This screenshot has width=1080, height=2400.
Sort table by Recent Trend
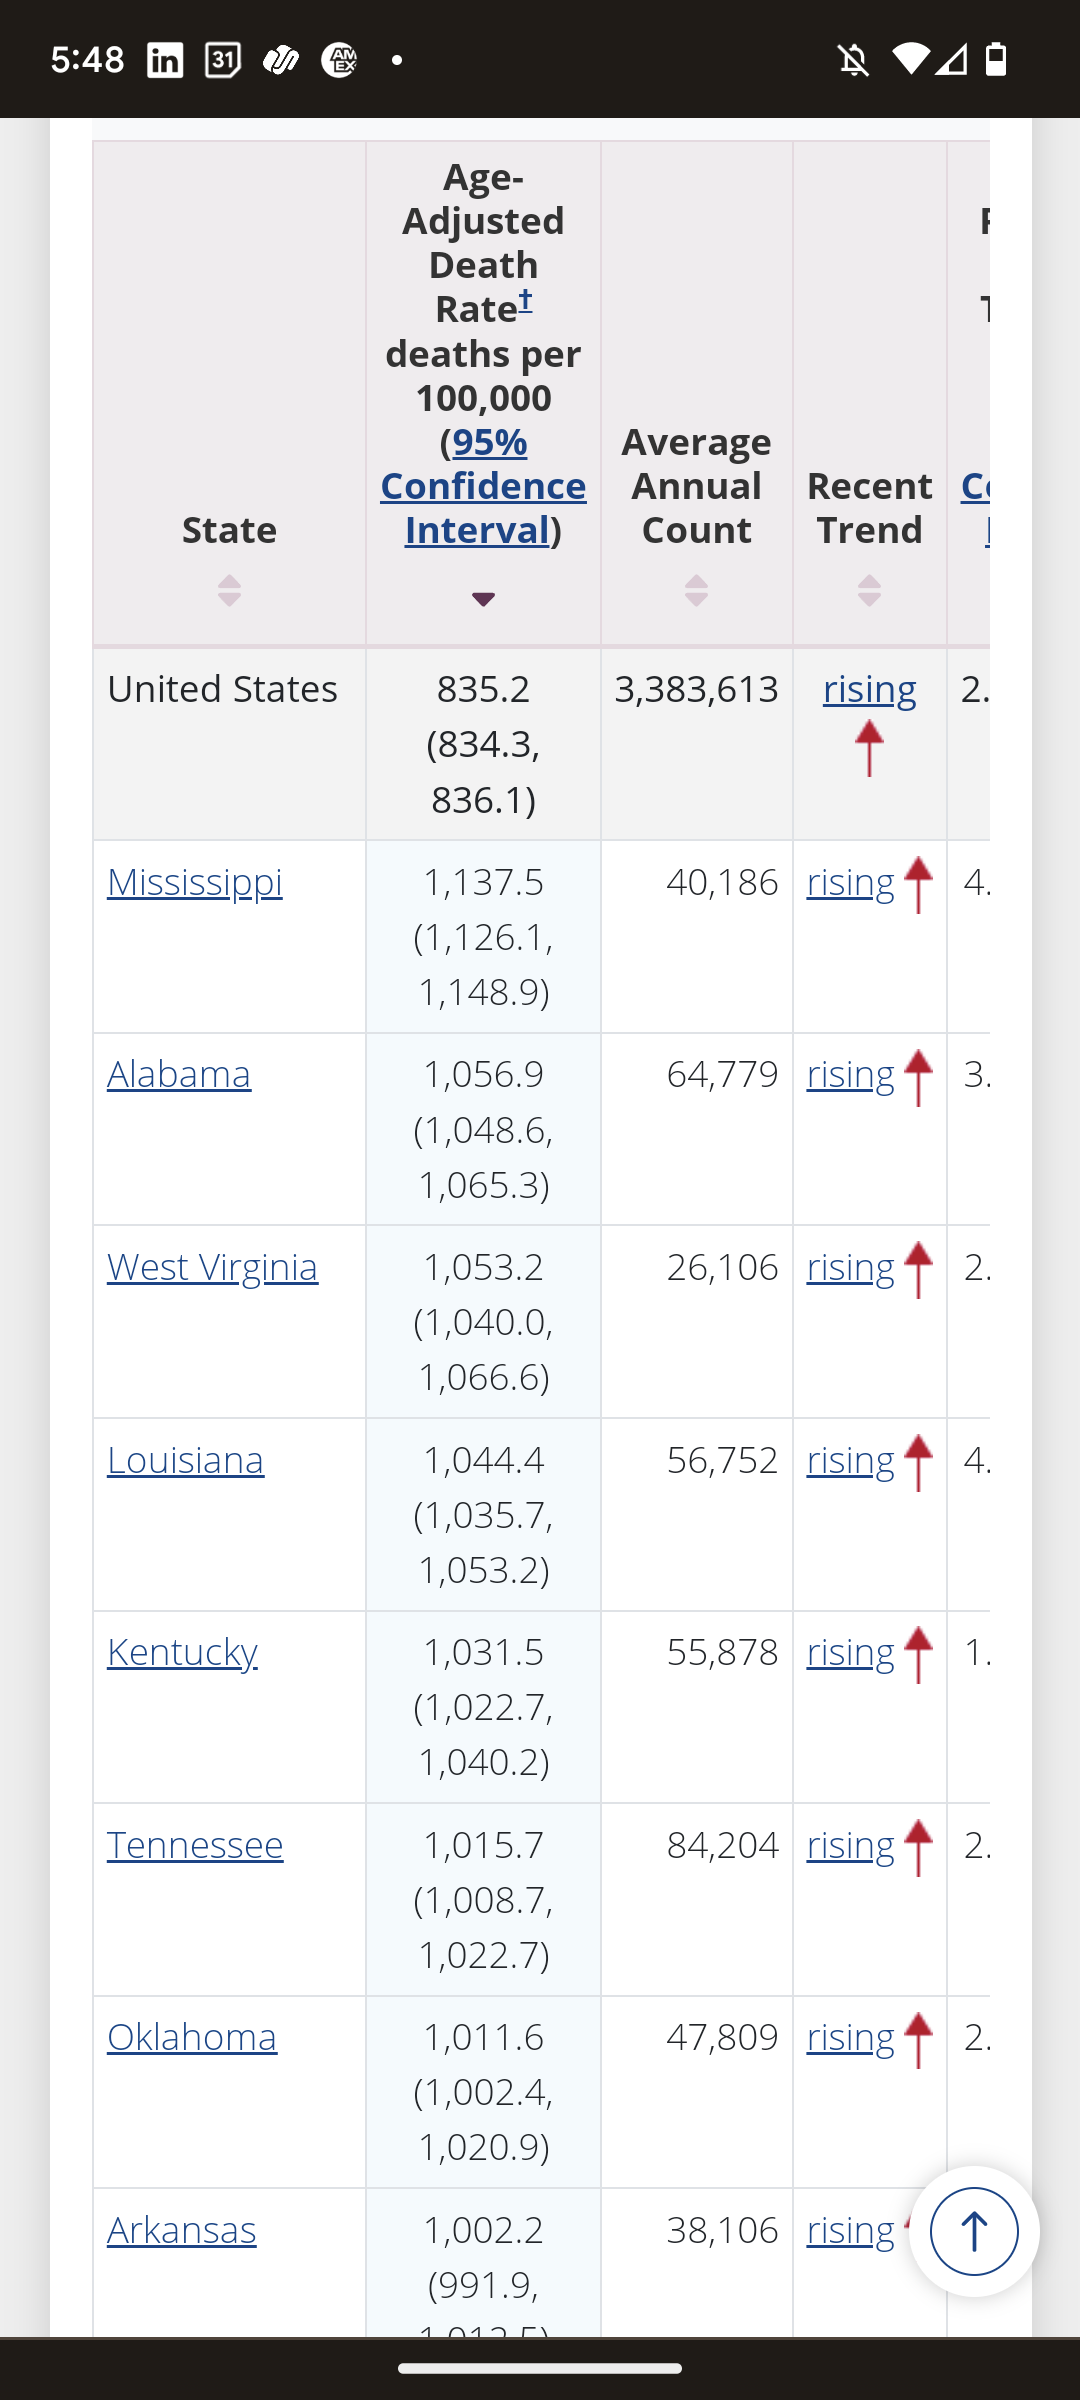869,590
